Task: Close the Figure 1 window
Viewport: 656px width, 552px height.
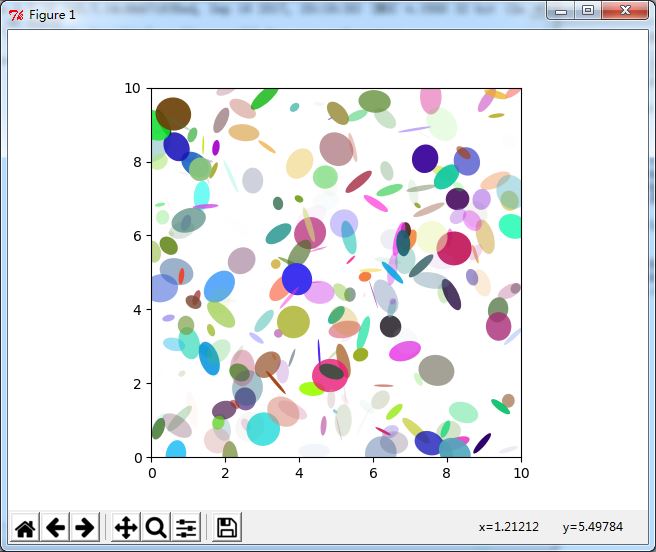Action: coord(625,11)
